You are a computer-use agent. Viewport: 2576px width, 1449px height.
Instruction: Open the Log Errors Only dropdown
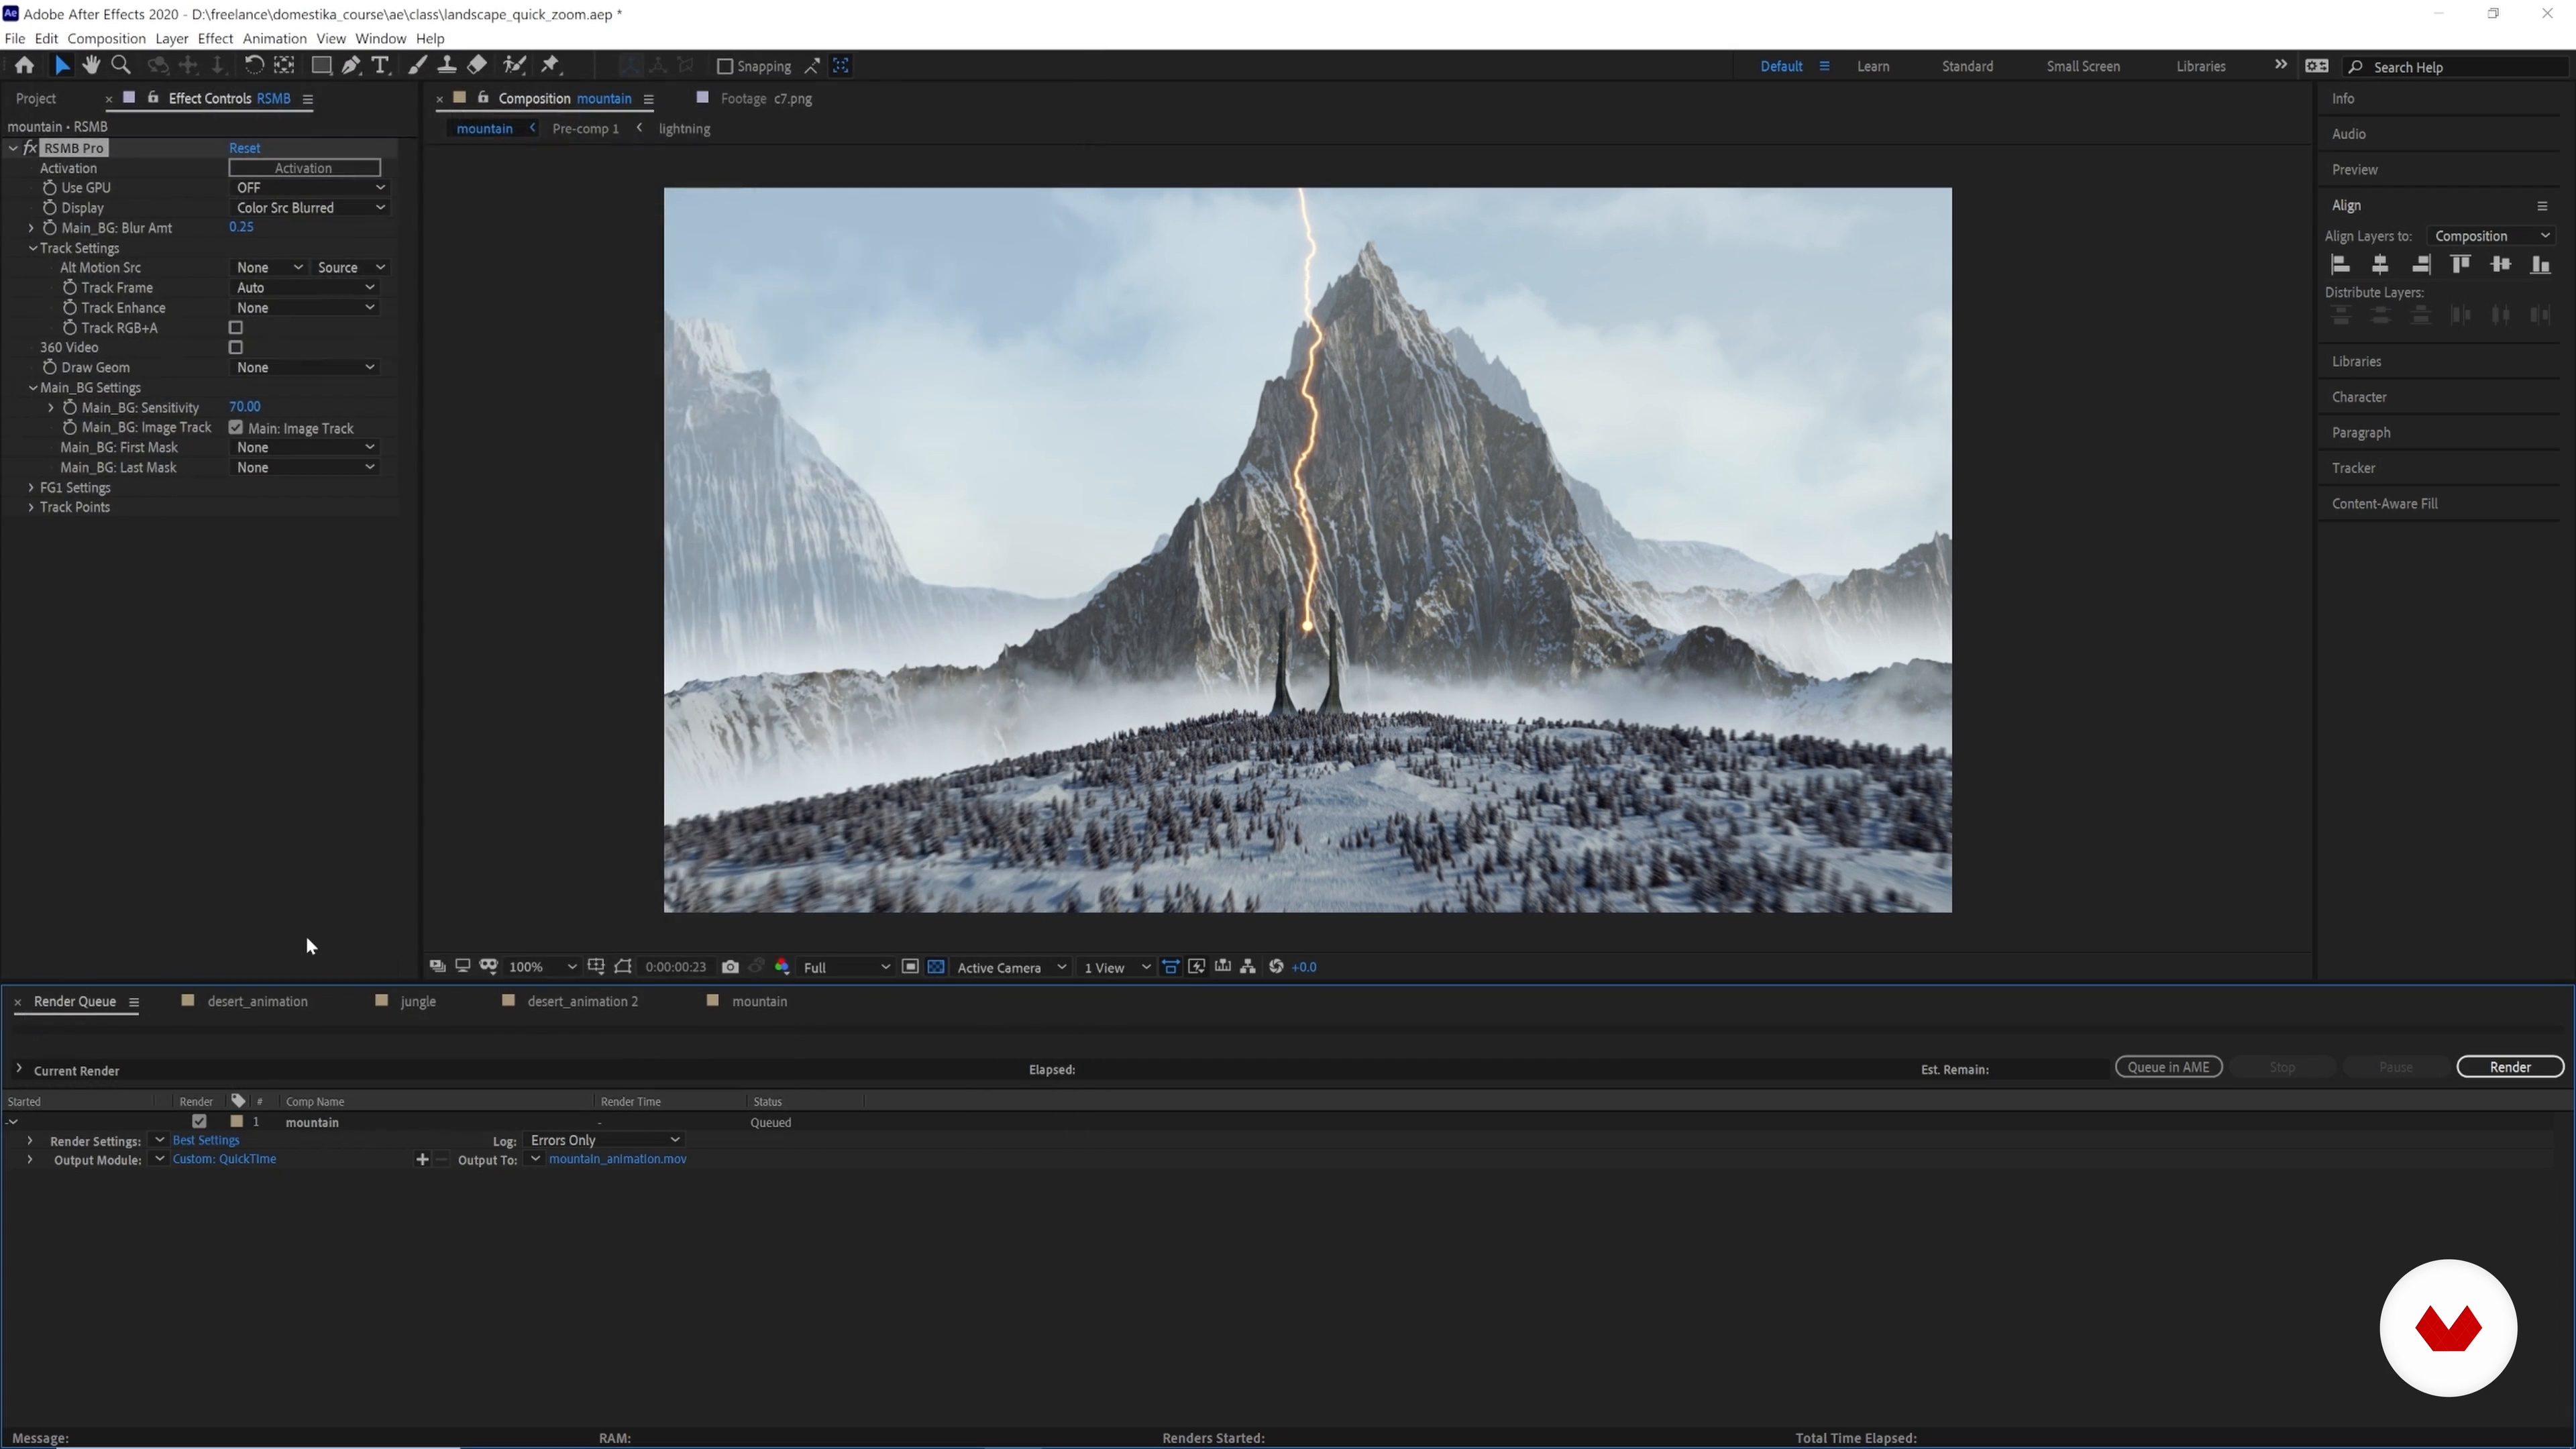tap(604, 1140)
